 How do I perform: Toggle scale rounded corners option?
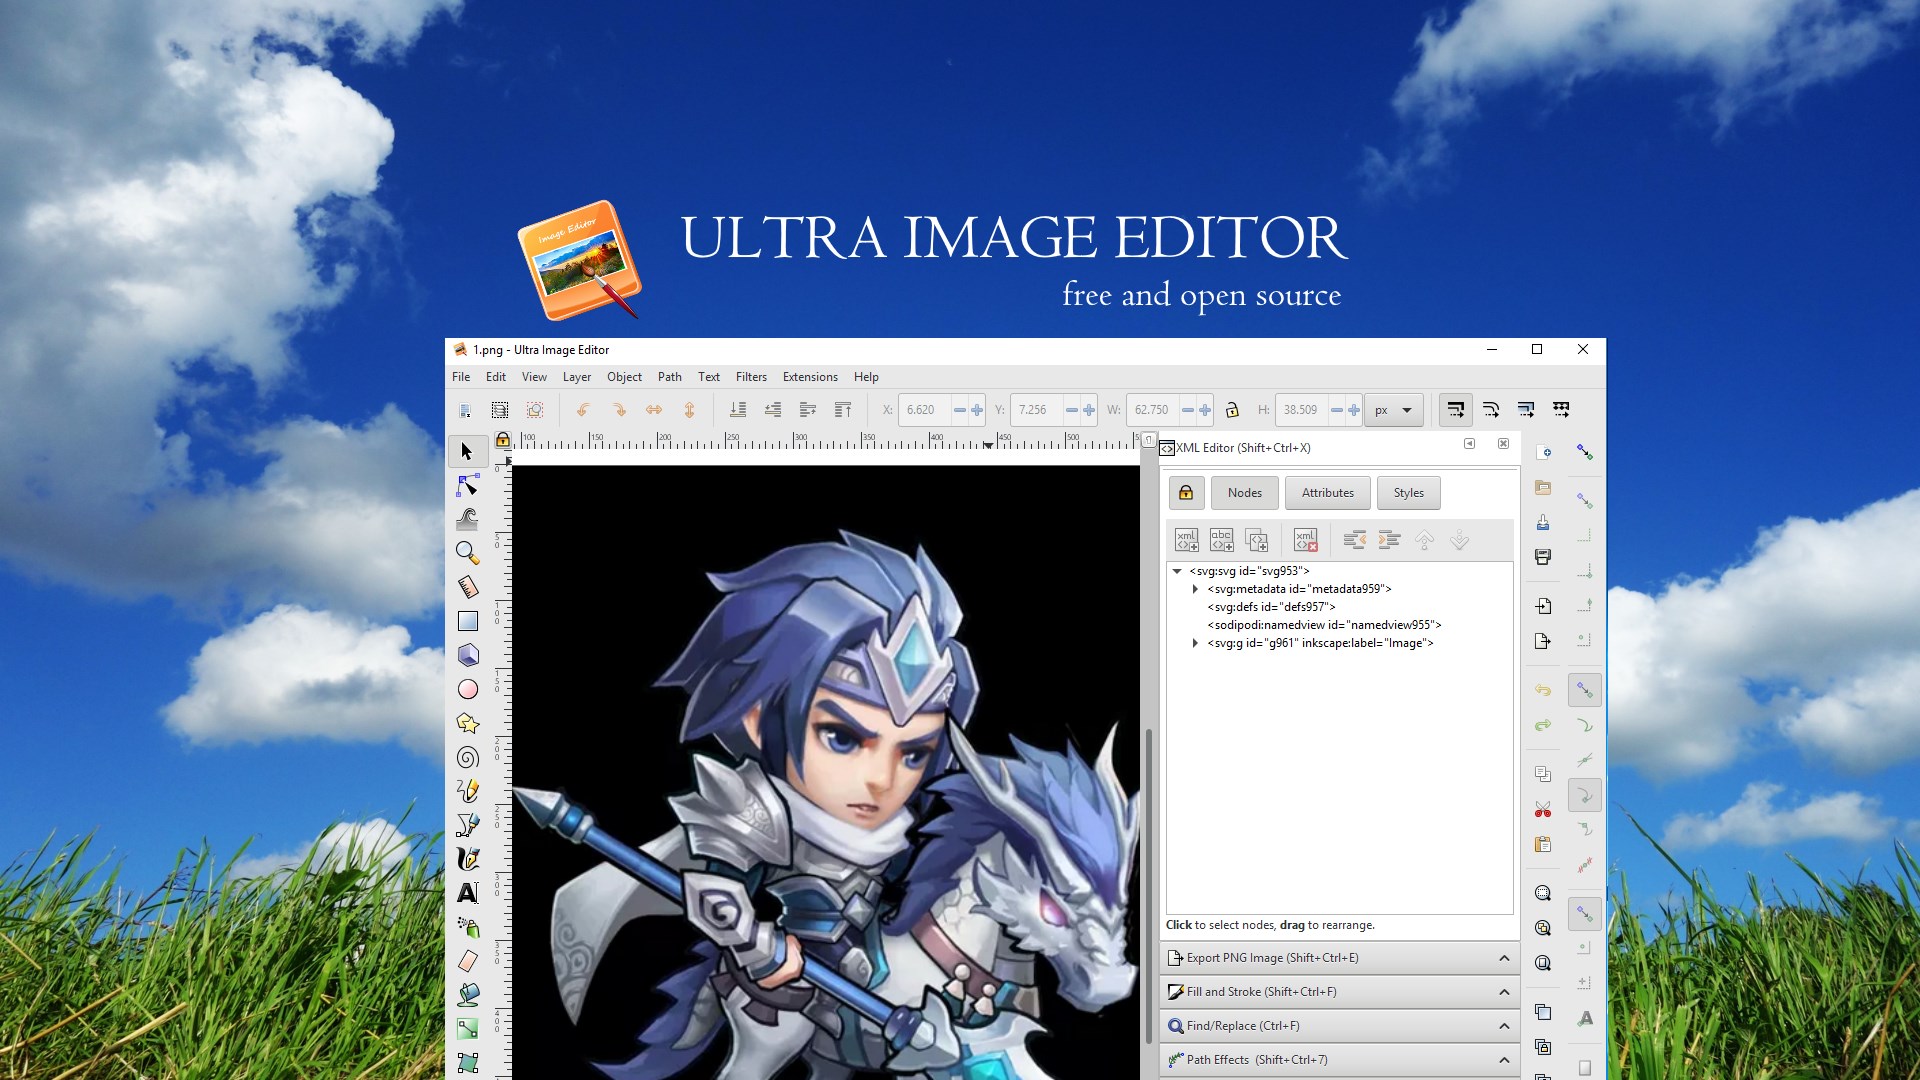(x=1491, y=410)
